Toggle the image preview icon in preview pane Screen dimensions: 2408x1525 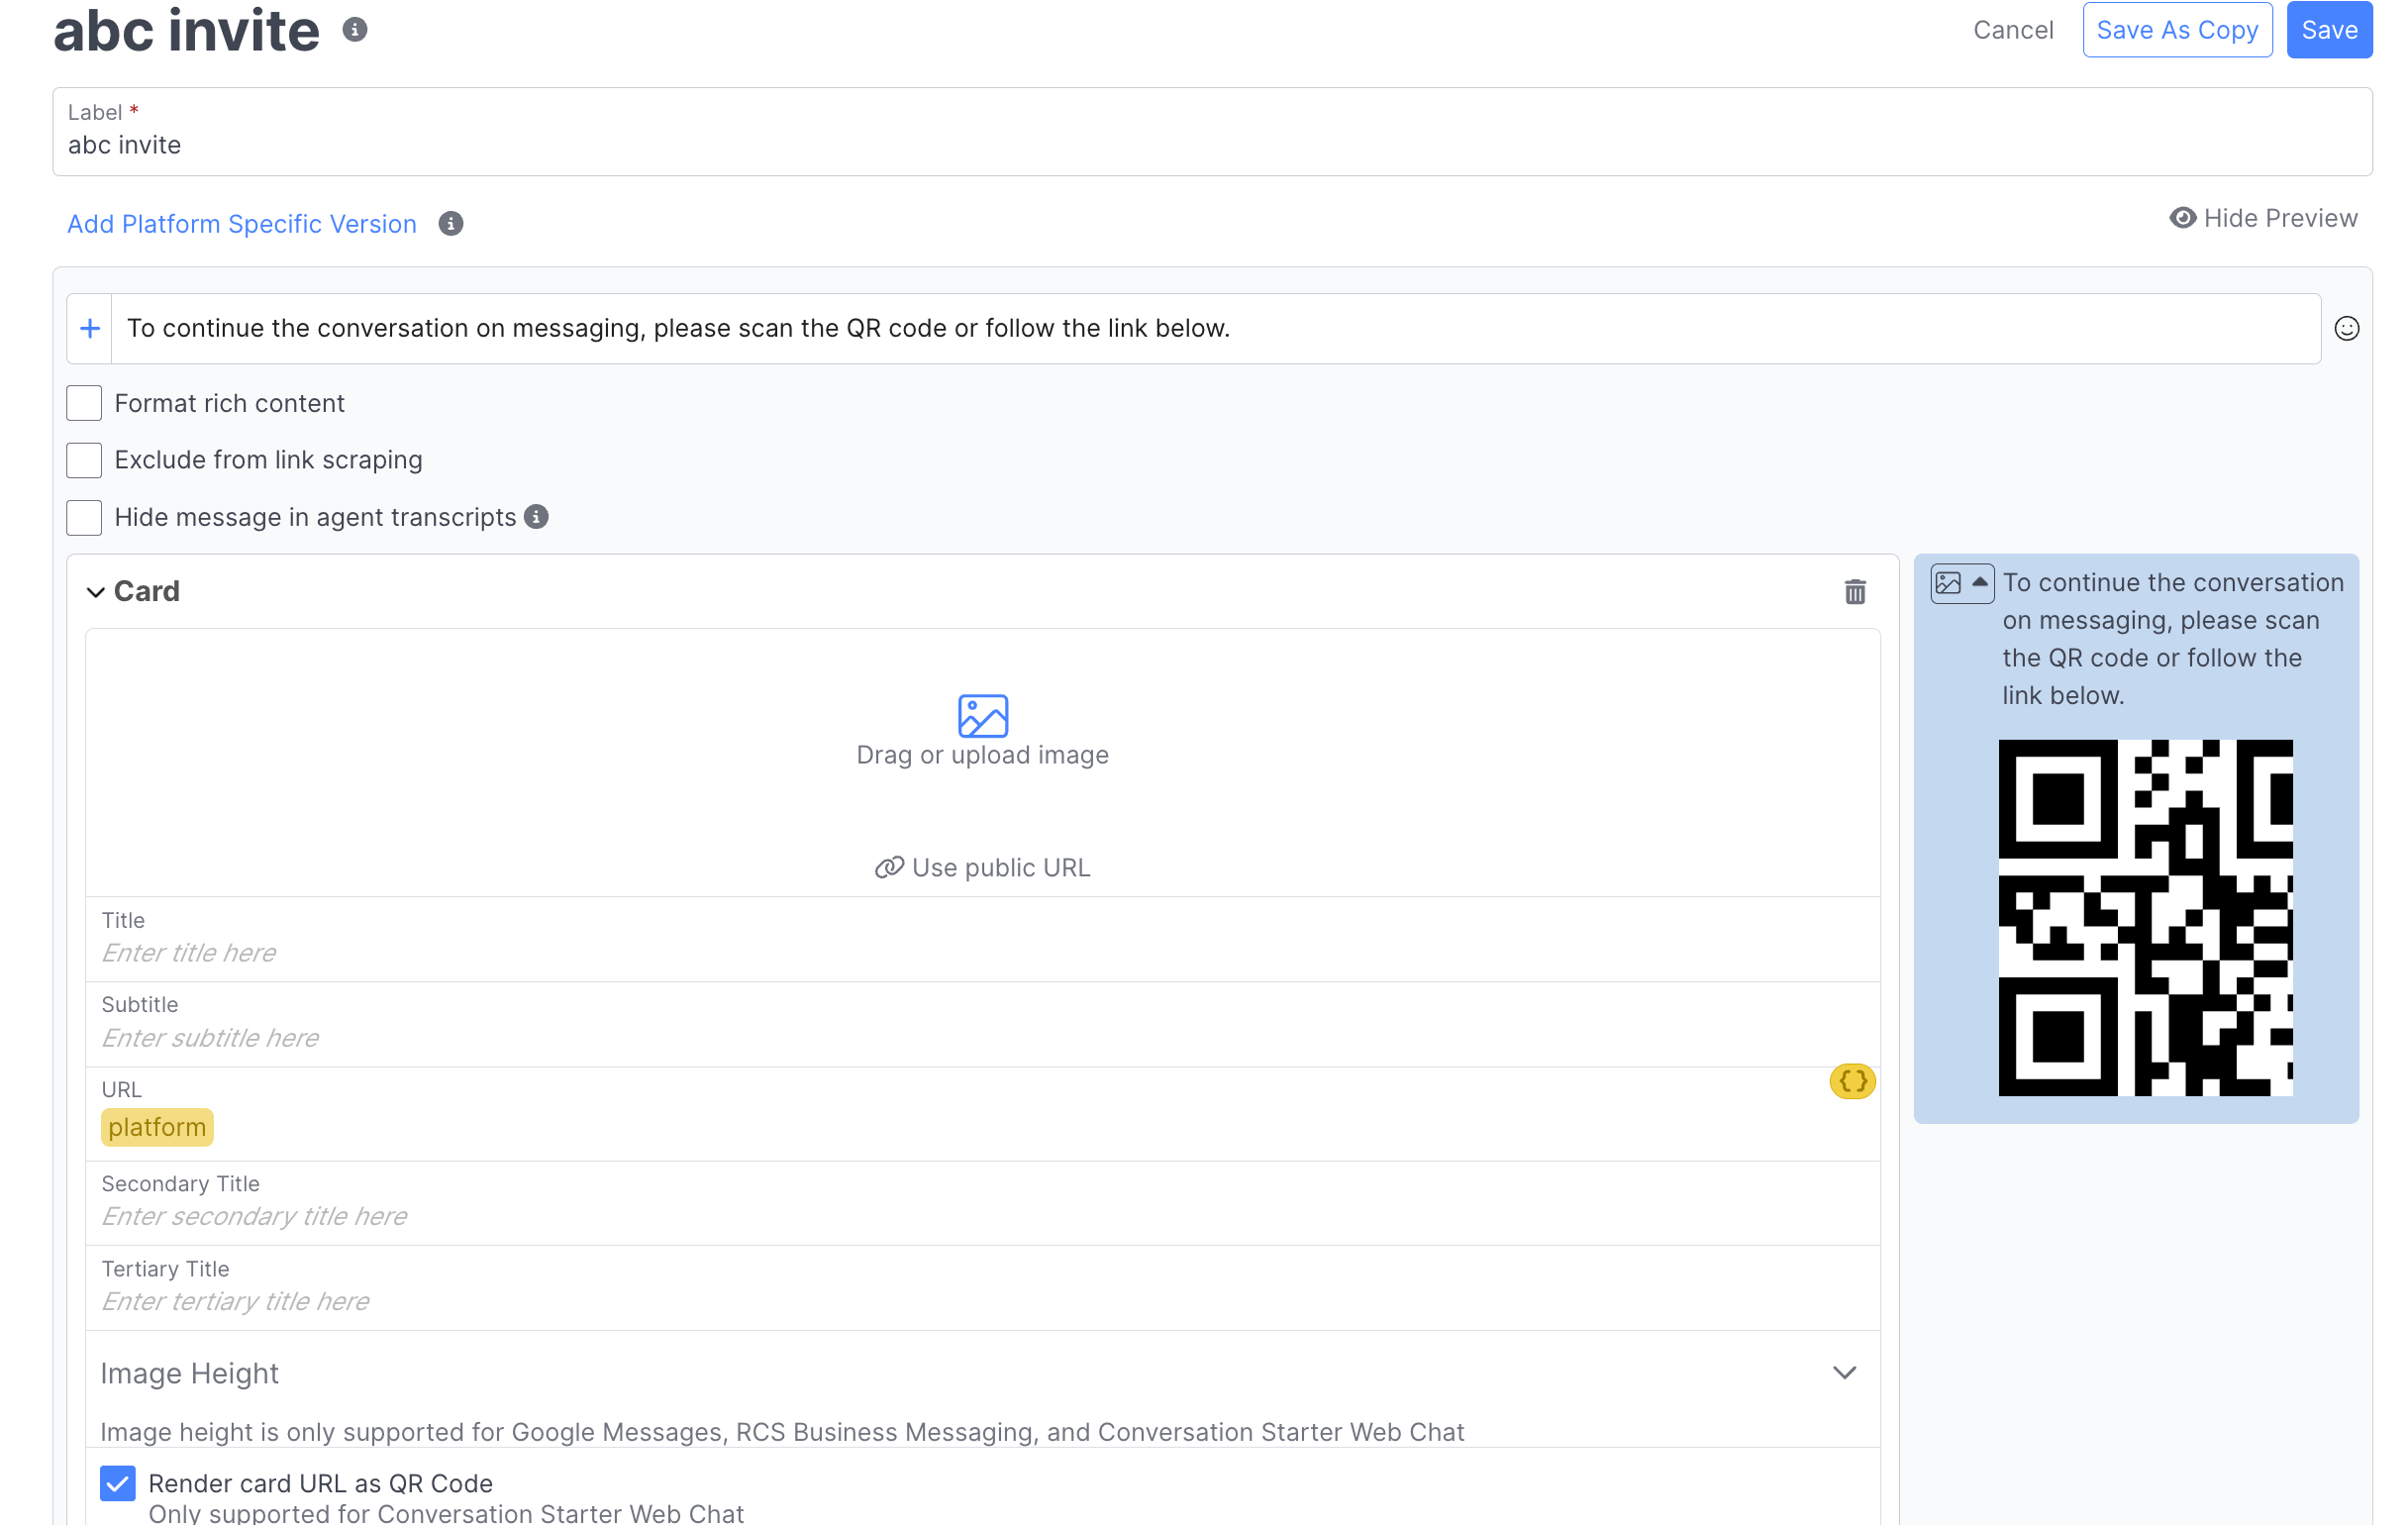click(1961, 583)
